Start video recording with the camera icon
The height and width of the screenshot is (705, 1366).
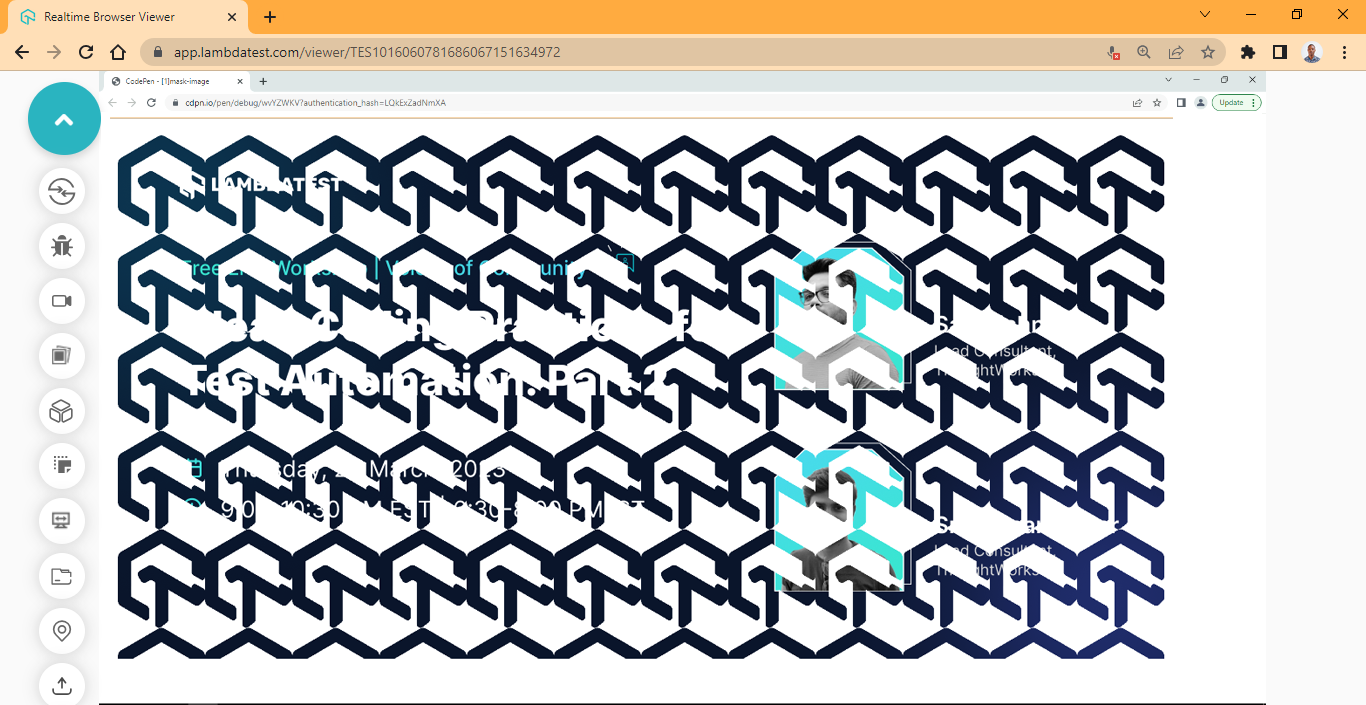tap(62, 301)
